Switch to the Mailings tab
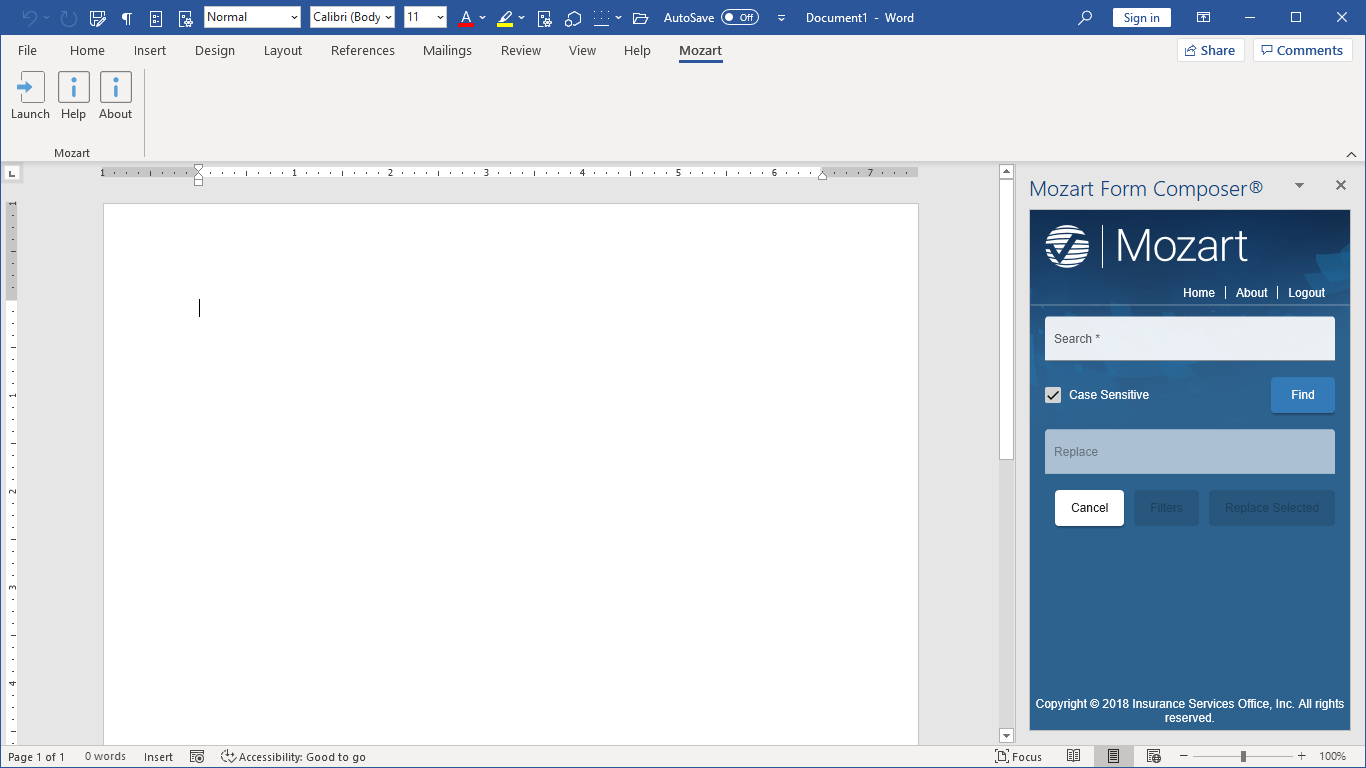The width and height of the screenshot is (1366, 768). point(447,50)
